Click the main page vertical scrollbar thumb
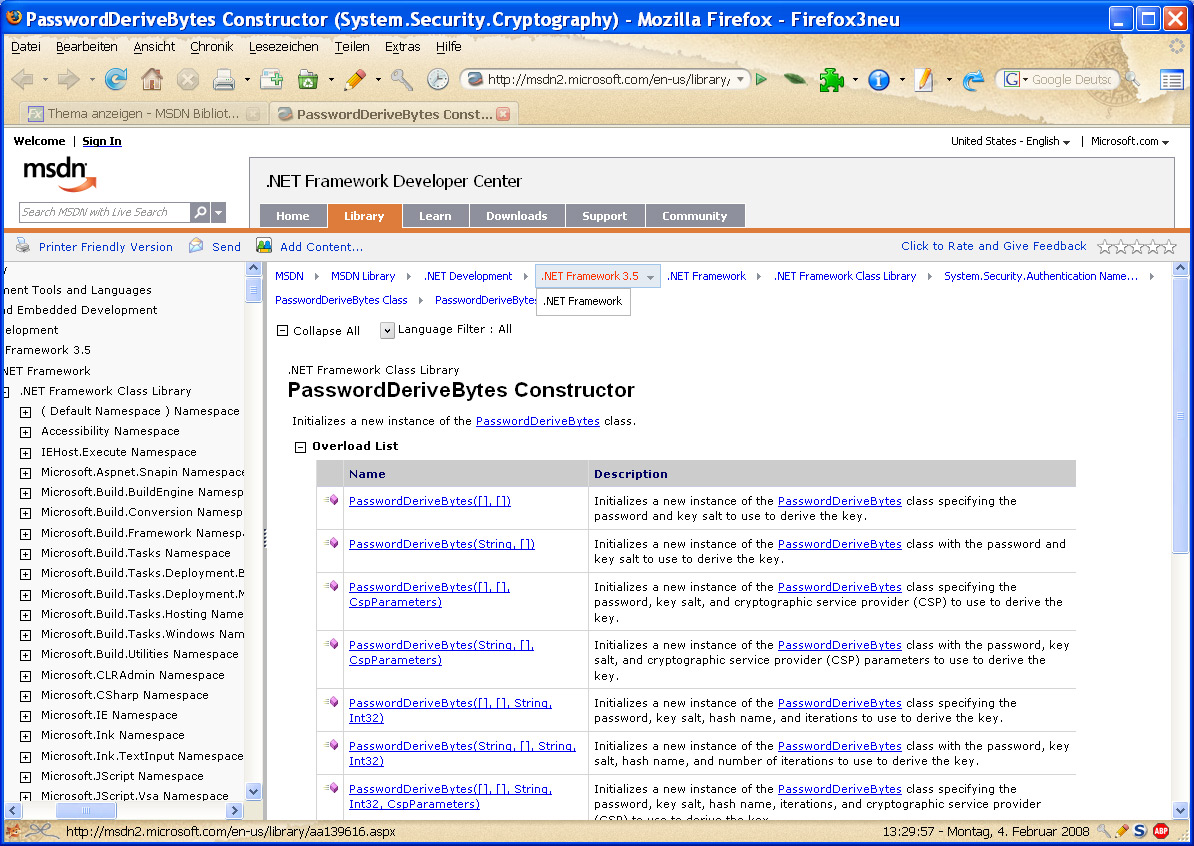1194x846 pixels. point(1180,416)
